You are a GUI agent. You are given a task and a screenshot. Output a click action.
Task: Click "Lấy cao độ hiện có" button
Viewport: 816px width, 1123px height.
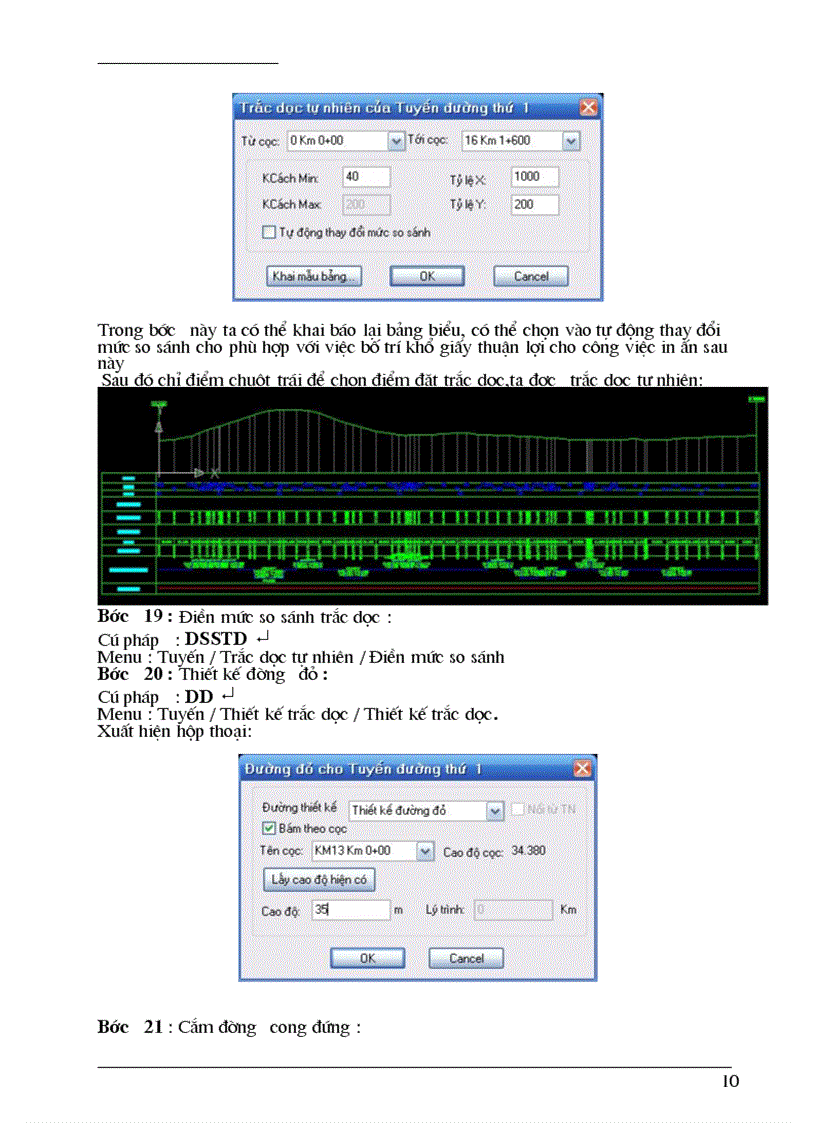coord(319,879)
